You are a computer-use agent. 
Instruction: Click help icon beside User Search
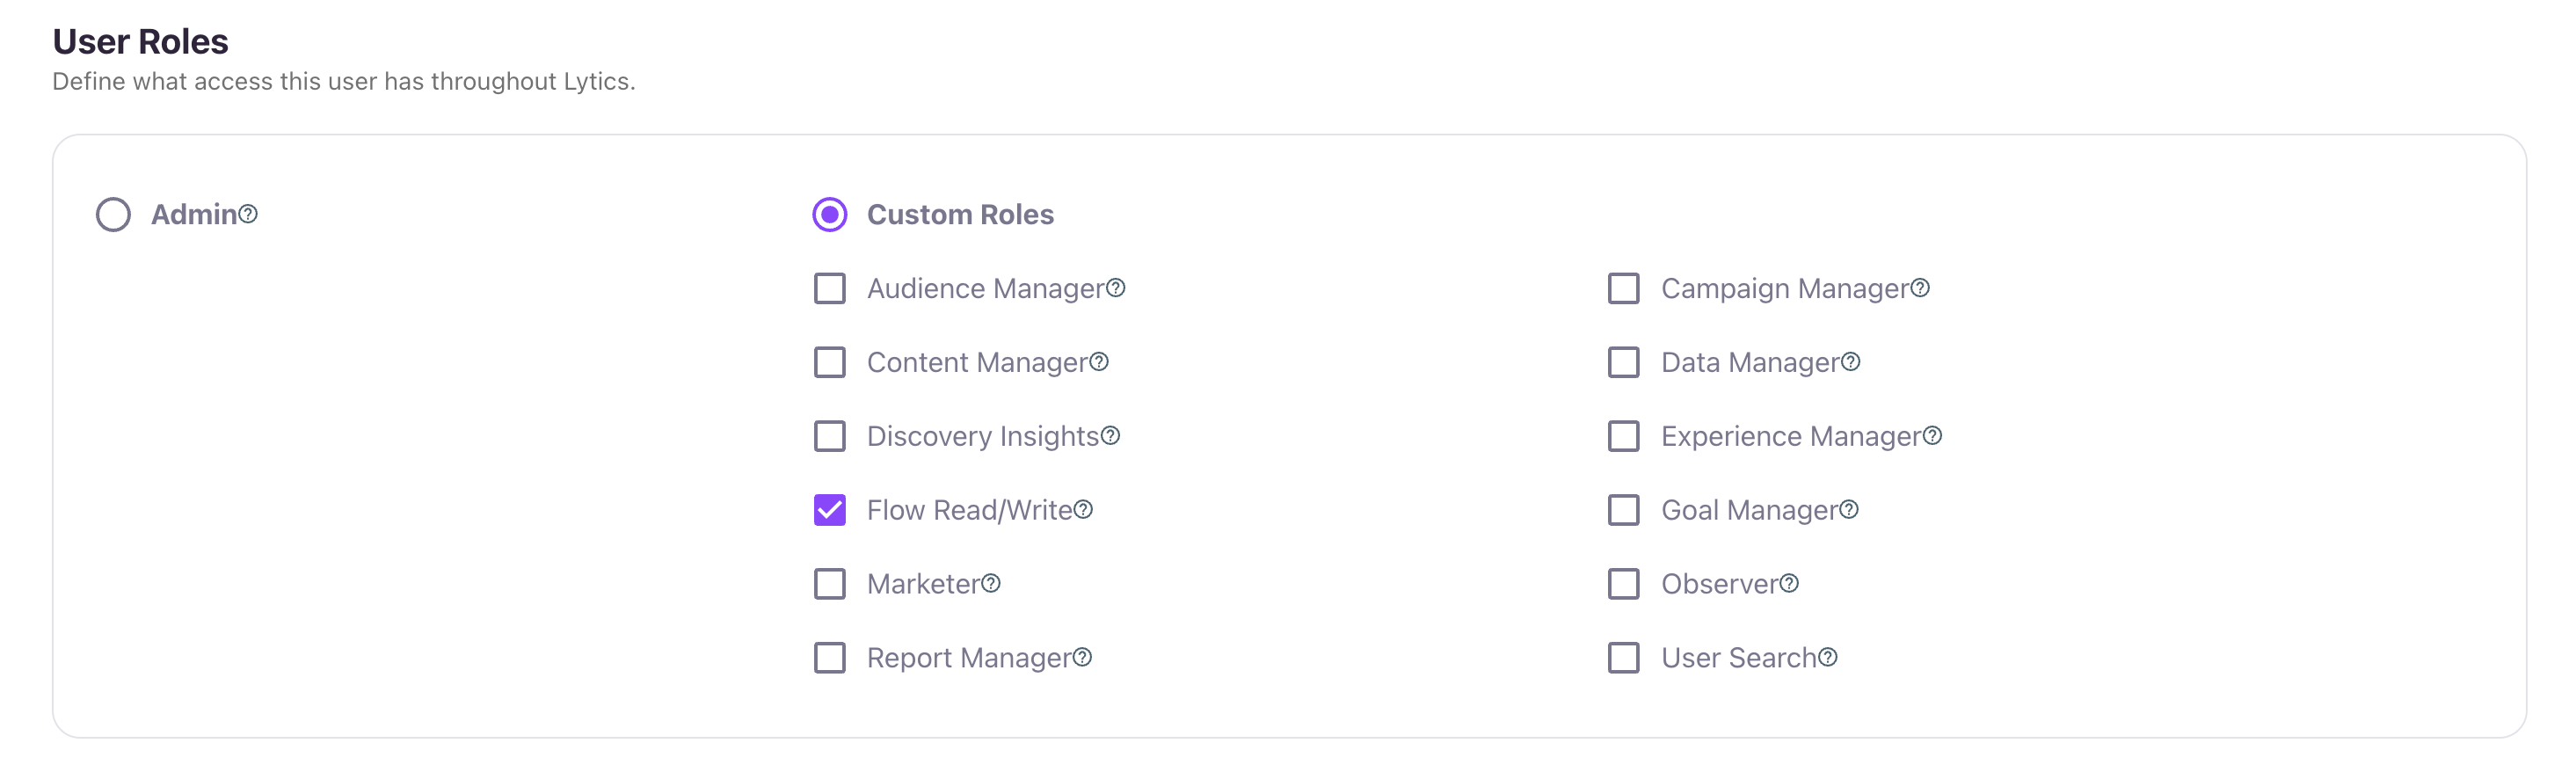(x=1828, y=657)
